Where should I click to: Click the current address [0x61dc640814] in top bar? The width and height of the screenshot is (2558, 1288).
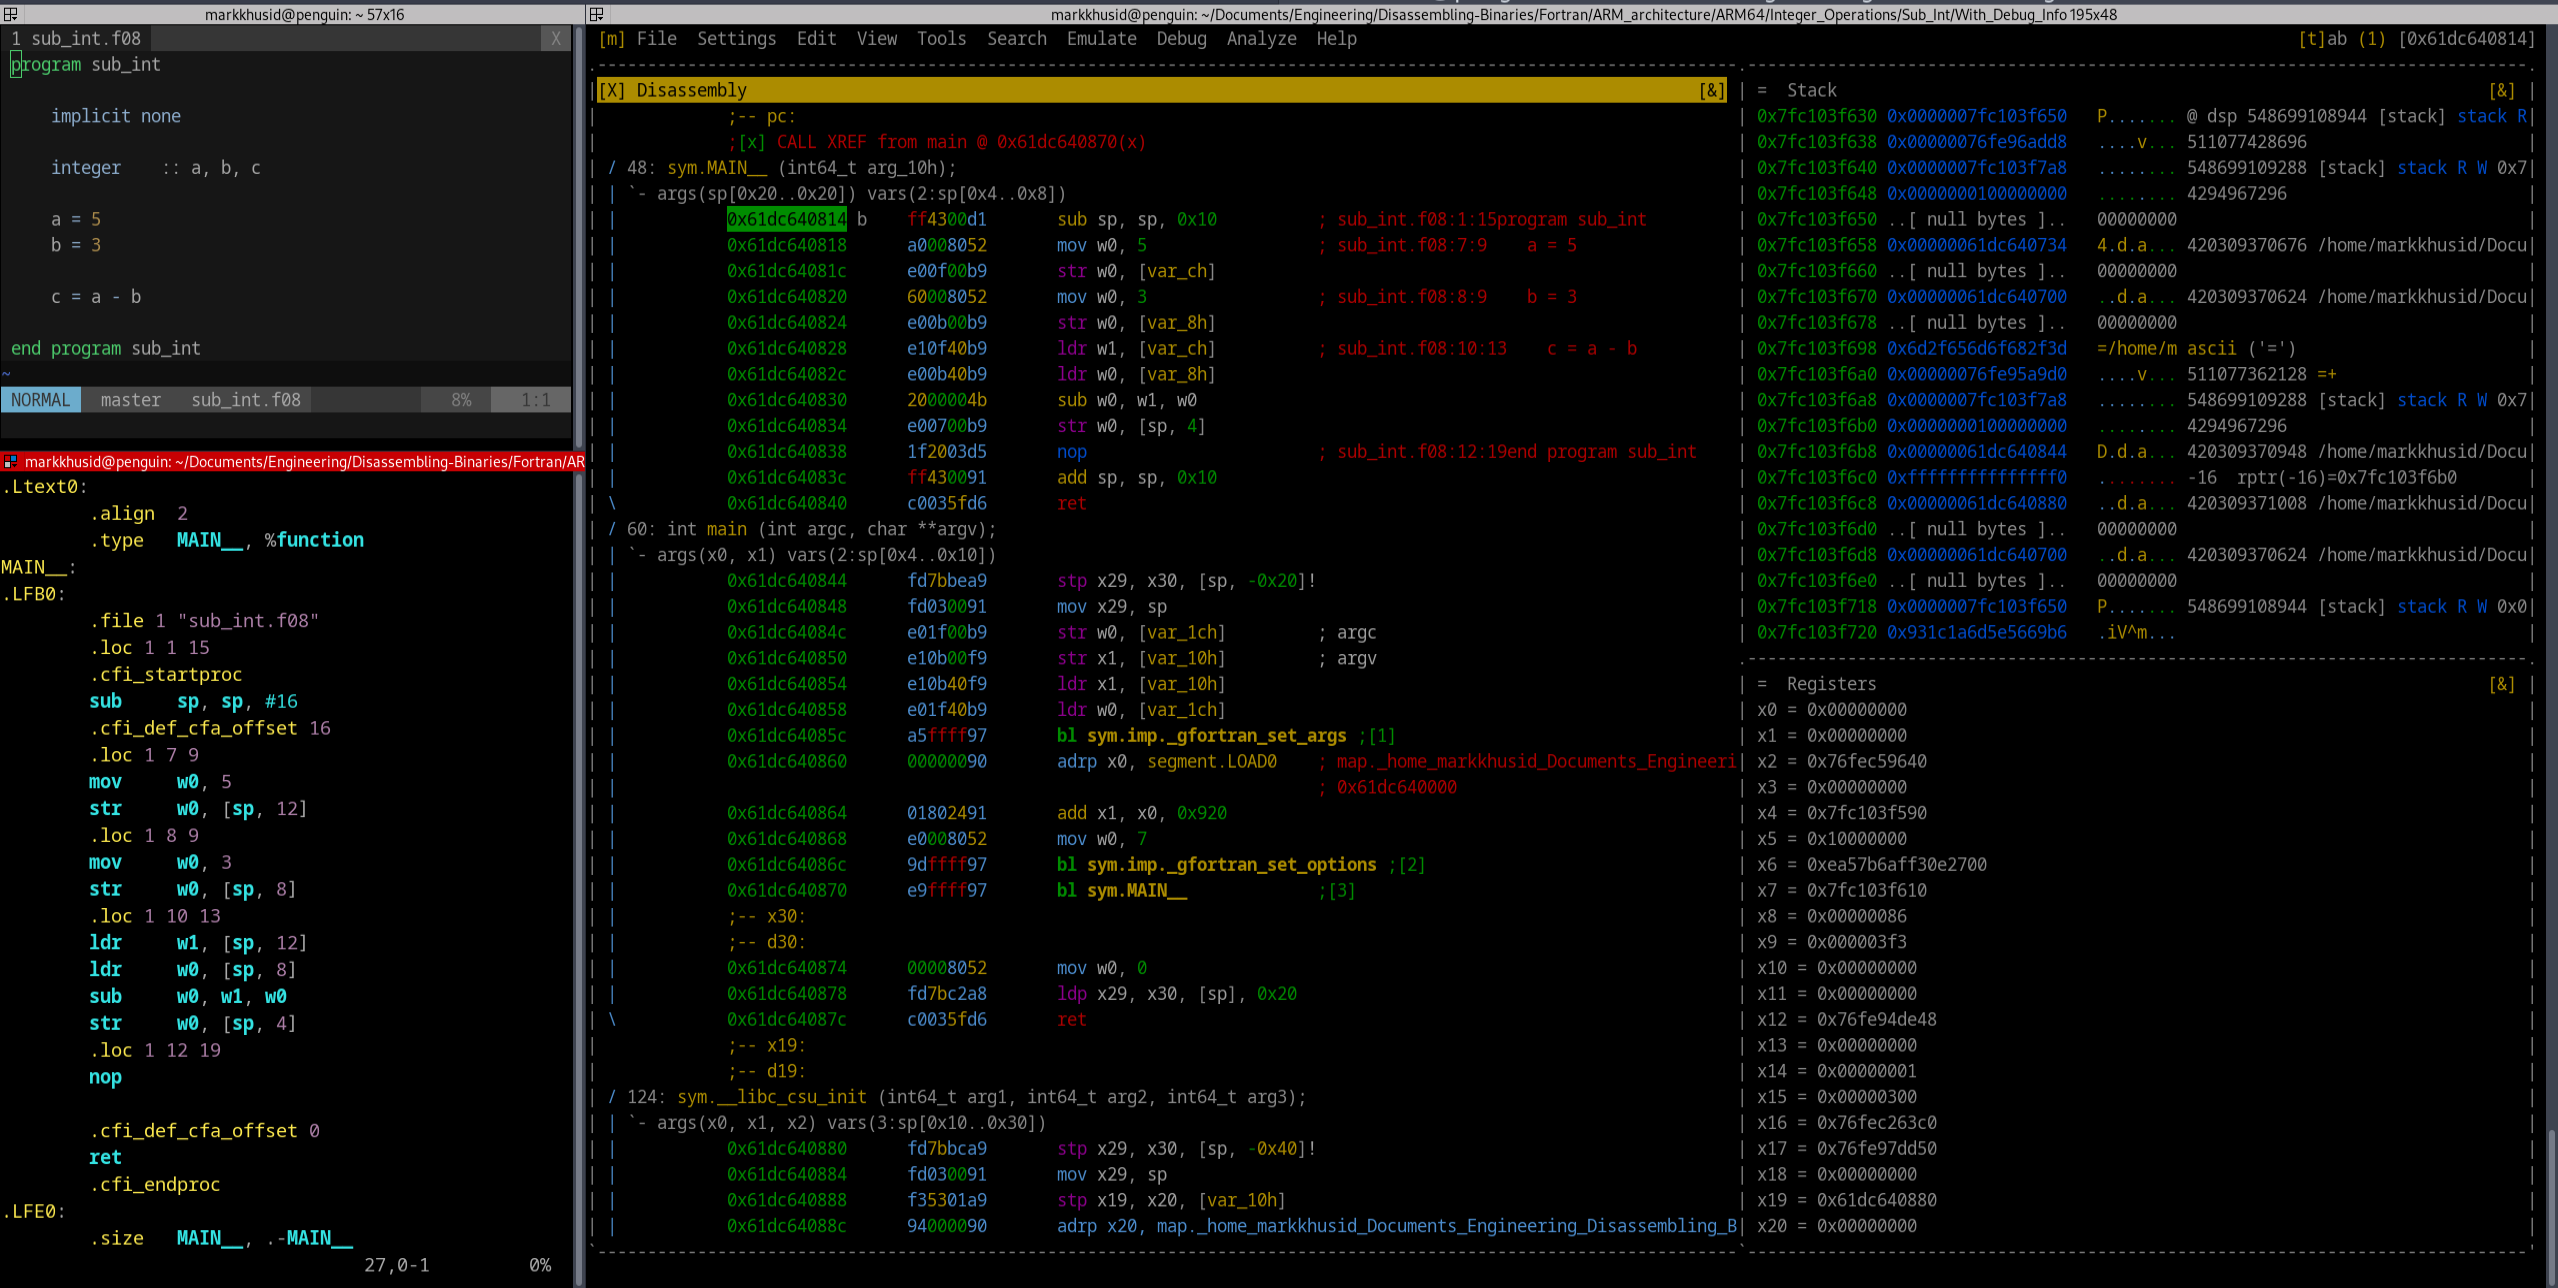tap(2466, 39)
